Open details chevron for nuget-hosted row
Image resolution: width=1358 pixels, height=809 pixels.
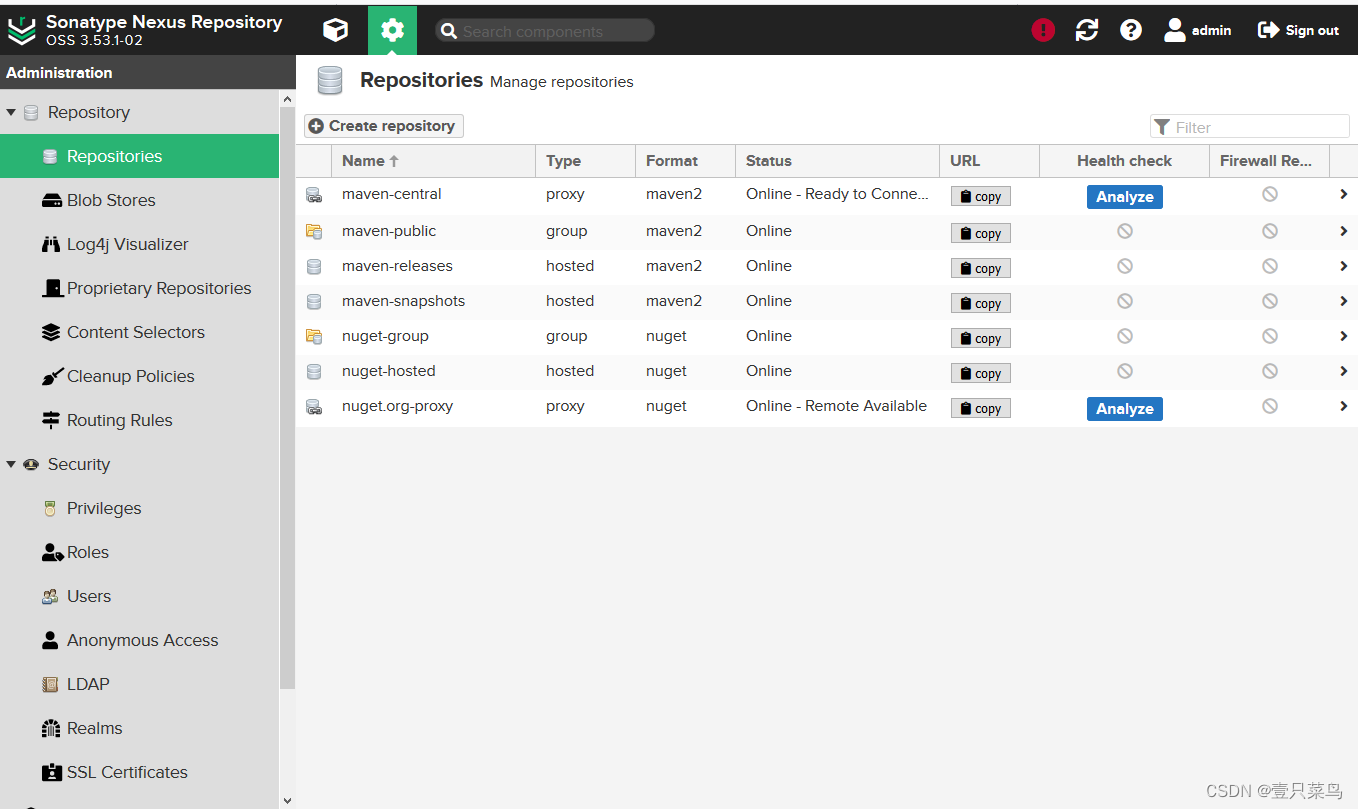(x=1344, y=371)
